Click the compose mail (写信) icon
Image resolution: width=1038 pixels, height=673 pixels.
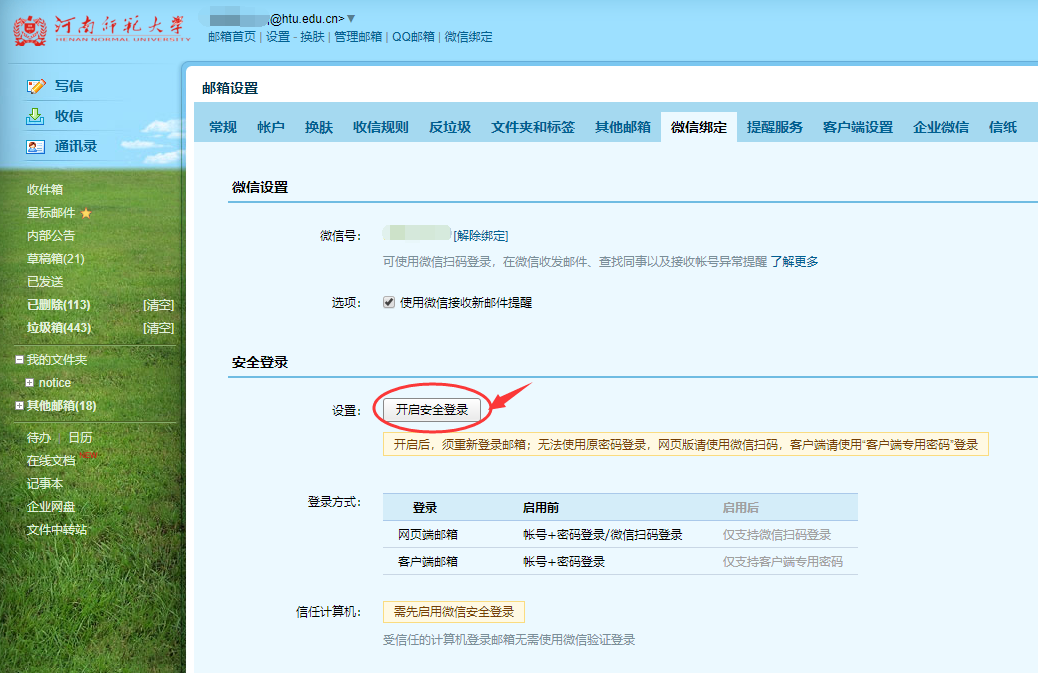[36, 87]
